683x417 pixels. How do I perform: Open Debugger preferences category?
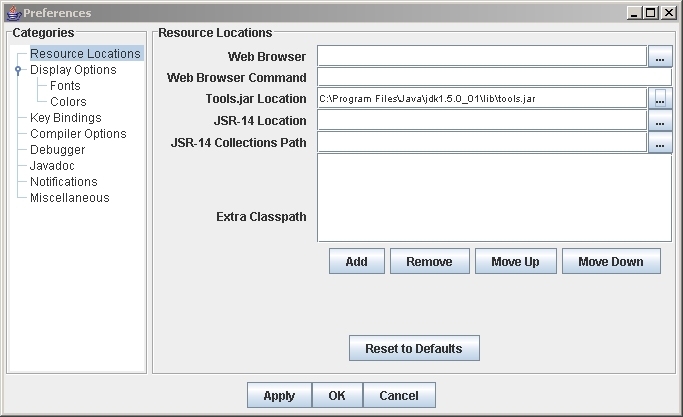57,150
